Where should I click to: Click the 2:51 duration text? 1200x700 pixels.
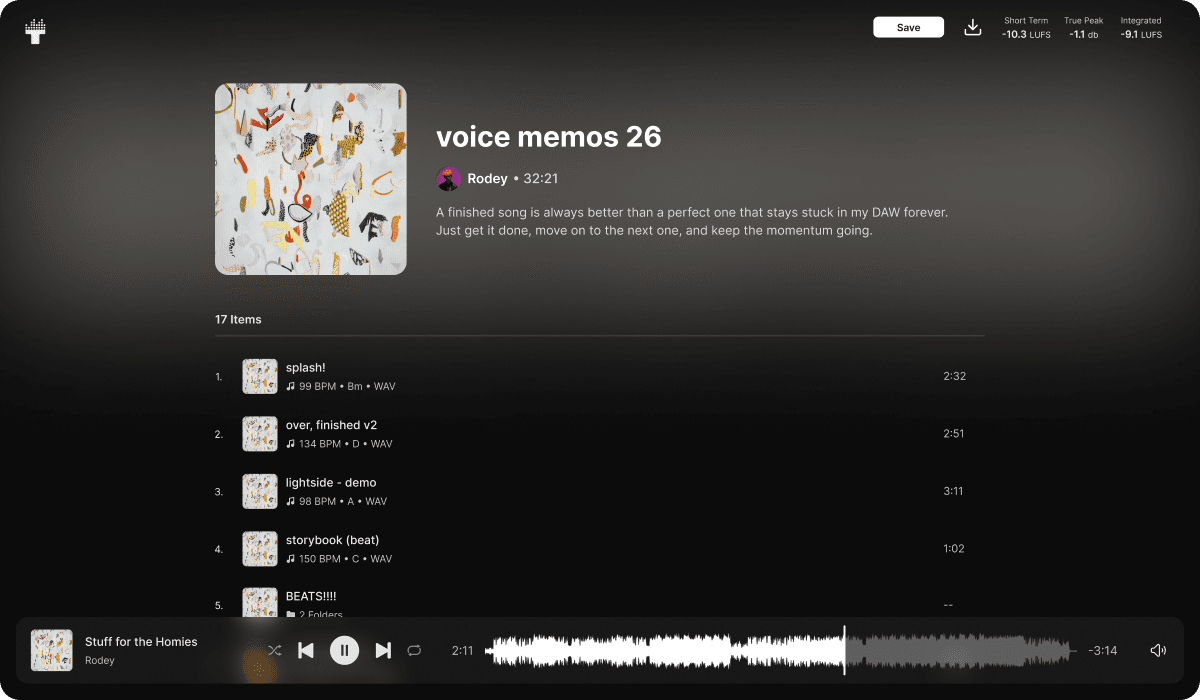click(954, 434)
